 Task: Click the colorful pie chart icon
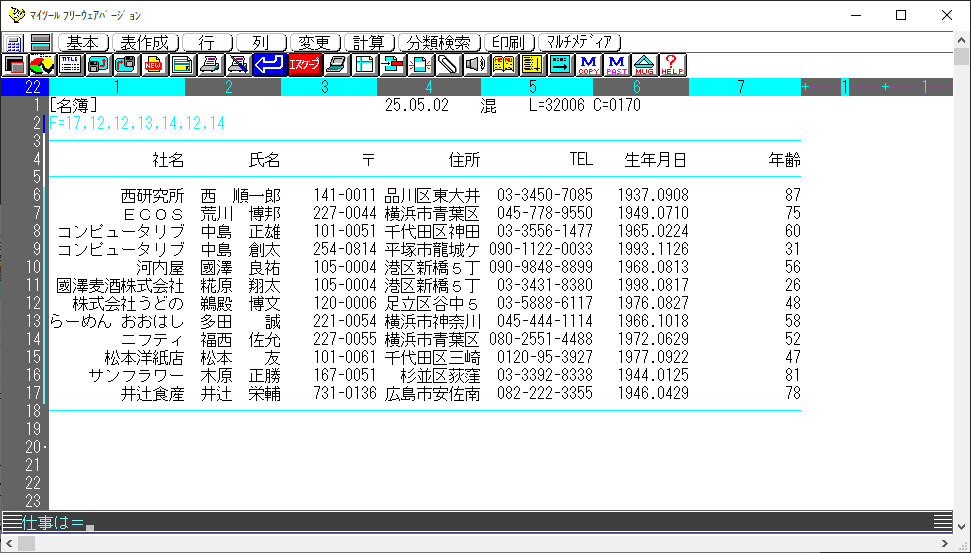(42, 65)
